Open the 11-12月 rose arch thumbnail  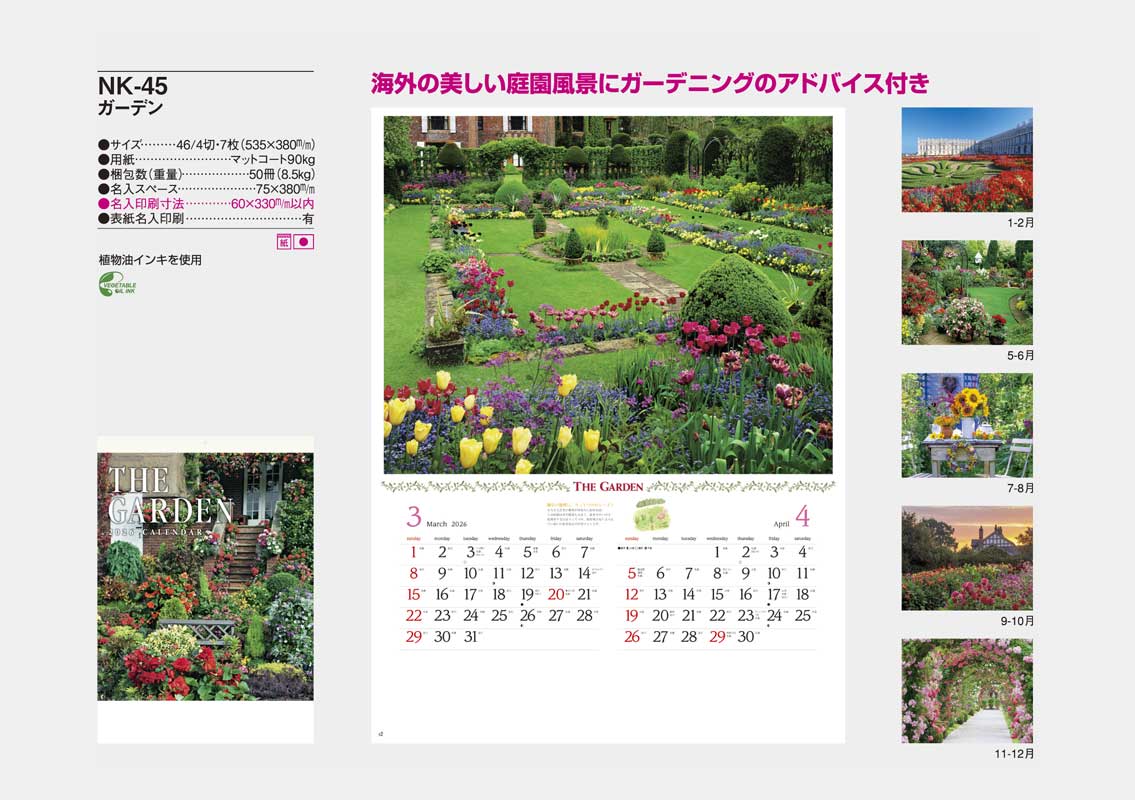(x=967, y=691)
